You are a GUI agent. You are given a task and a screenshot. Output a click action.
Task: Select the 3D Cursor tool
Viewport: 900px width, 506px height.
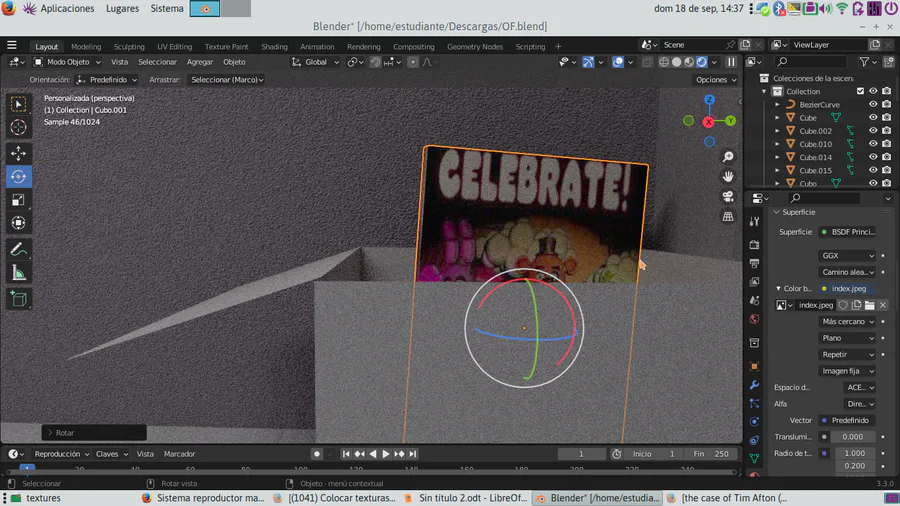(x=18, y=127)
